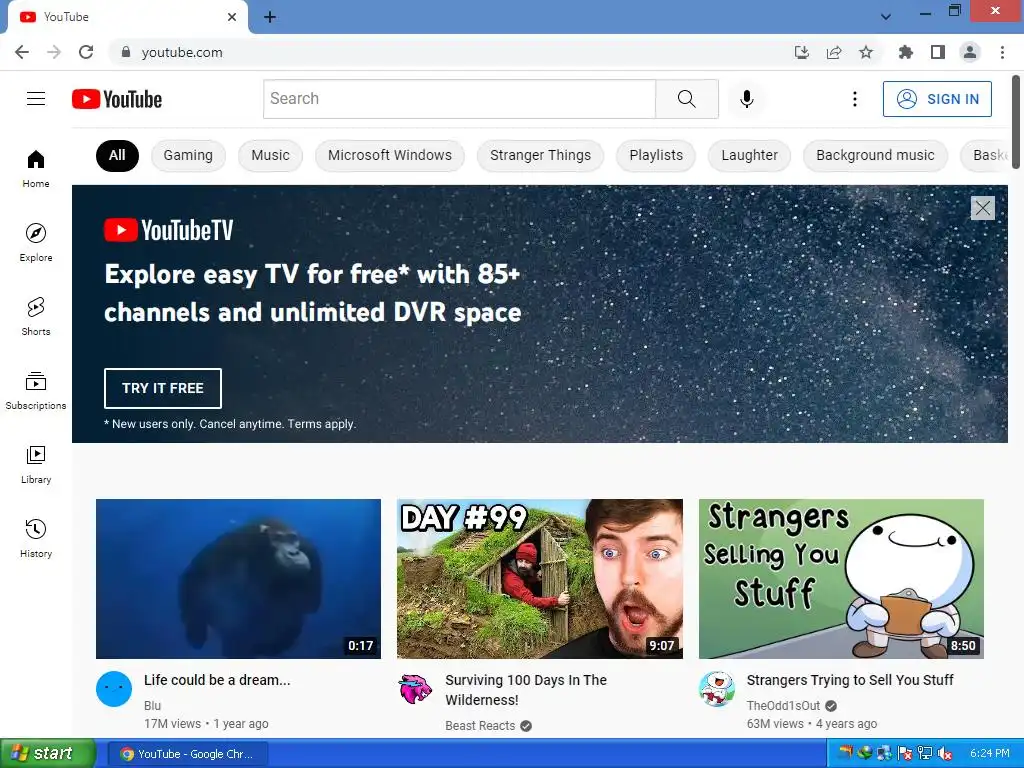Open the hamburger guide menu
The height and width of the screenshot is (768, 1024).
36,99
